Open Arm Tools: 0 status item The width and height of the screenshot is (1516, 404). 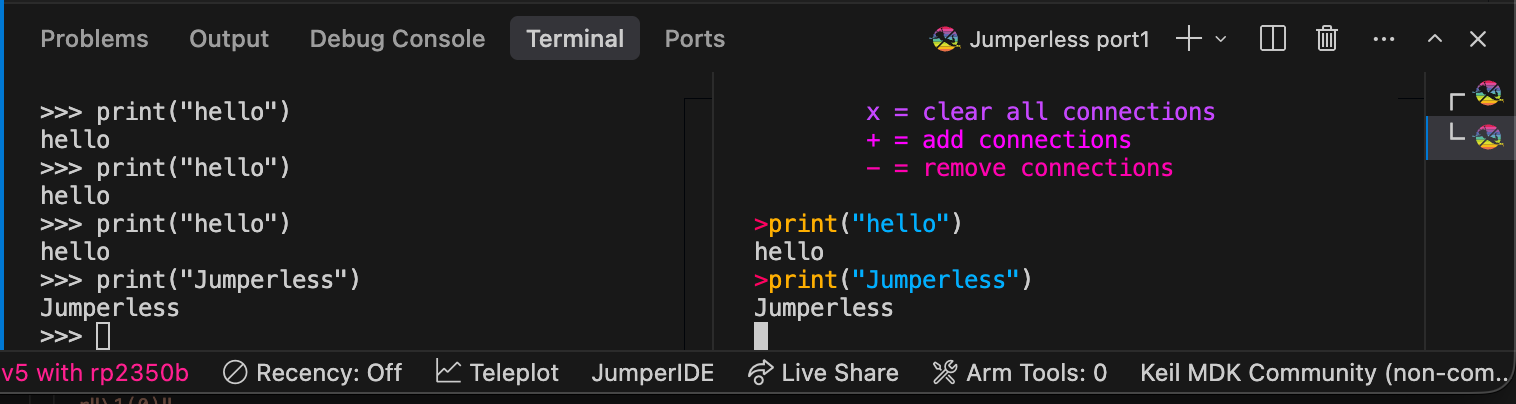[1020, 373]
